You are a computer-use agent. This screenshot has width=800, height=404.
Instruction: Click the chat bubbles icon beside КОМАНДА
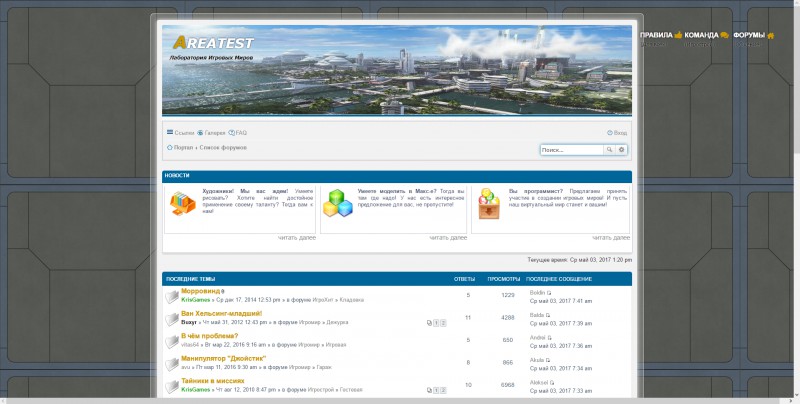coord(724,35)
